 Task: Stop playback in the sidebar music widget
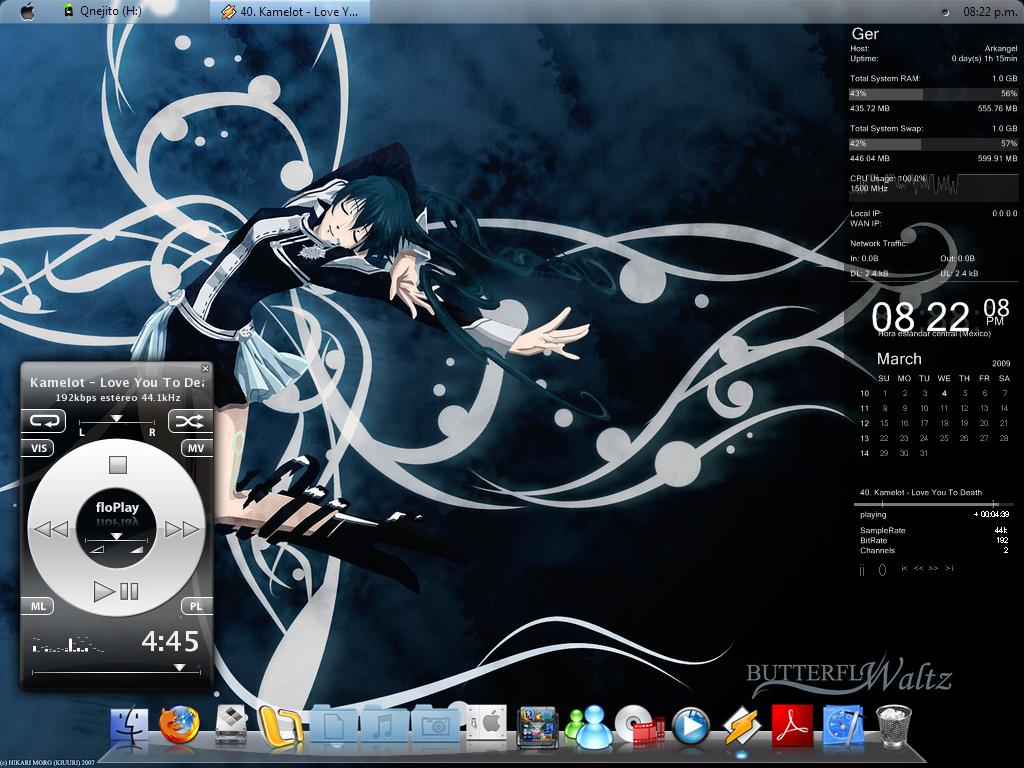pos(882,570)
